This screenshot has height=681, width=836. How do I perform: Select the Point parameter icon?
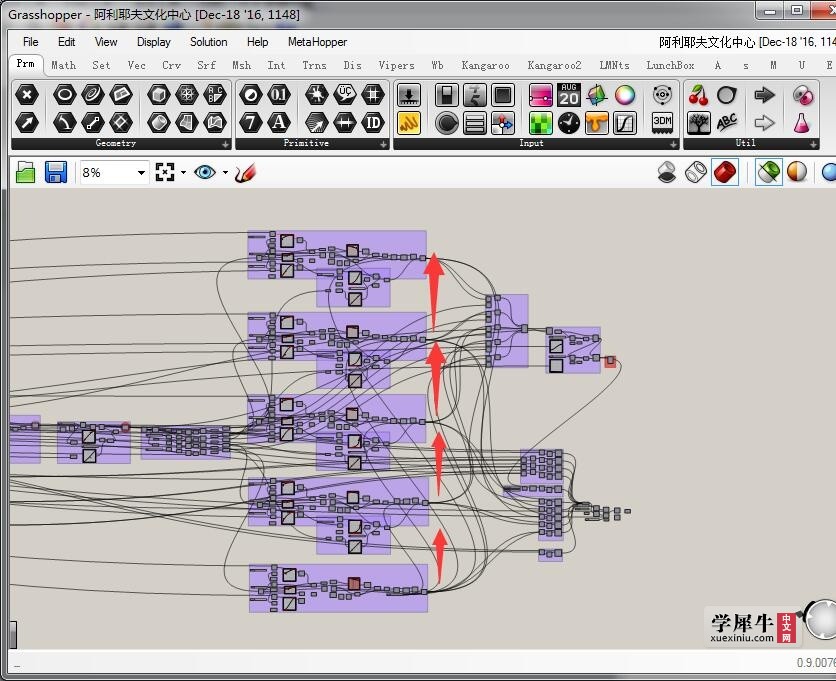point(27,95)
